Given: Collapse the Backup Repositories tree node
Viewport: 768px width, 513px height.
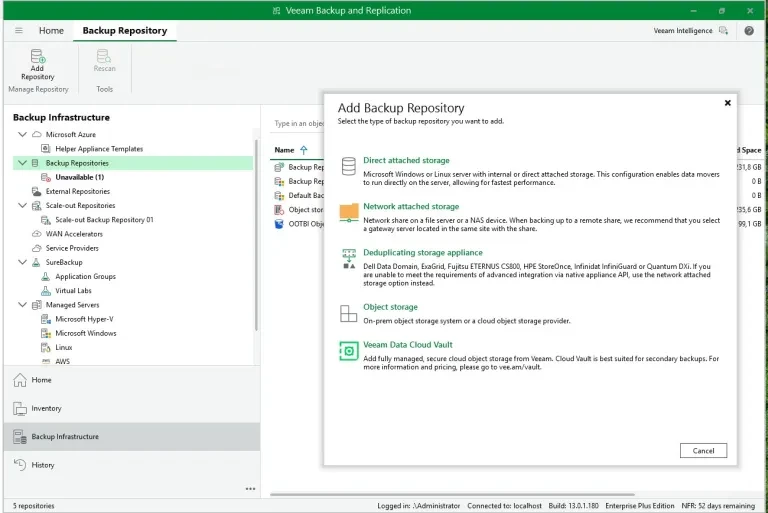Looking at the screenshot, I should (22, 163).
